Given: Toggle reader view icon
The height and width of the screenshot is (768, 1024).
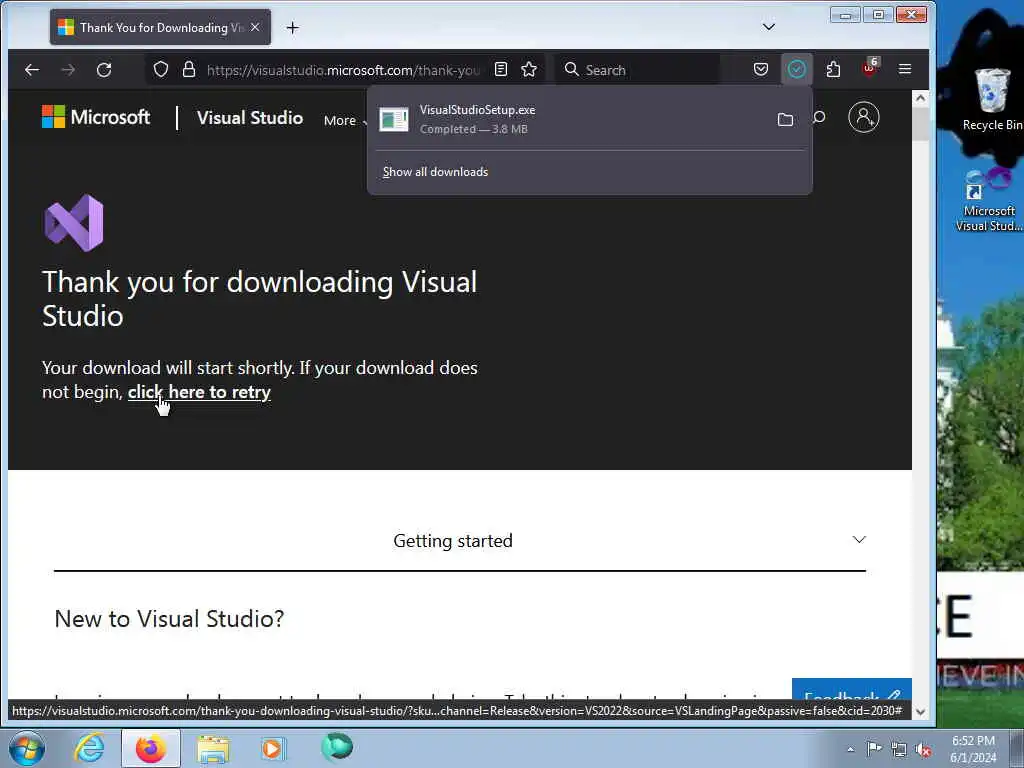Looking at the screenshot, I should coord(501,69).
